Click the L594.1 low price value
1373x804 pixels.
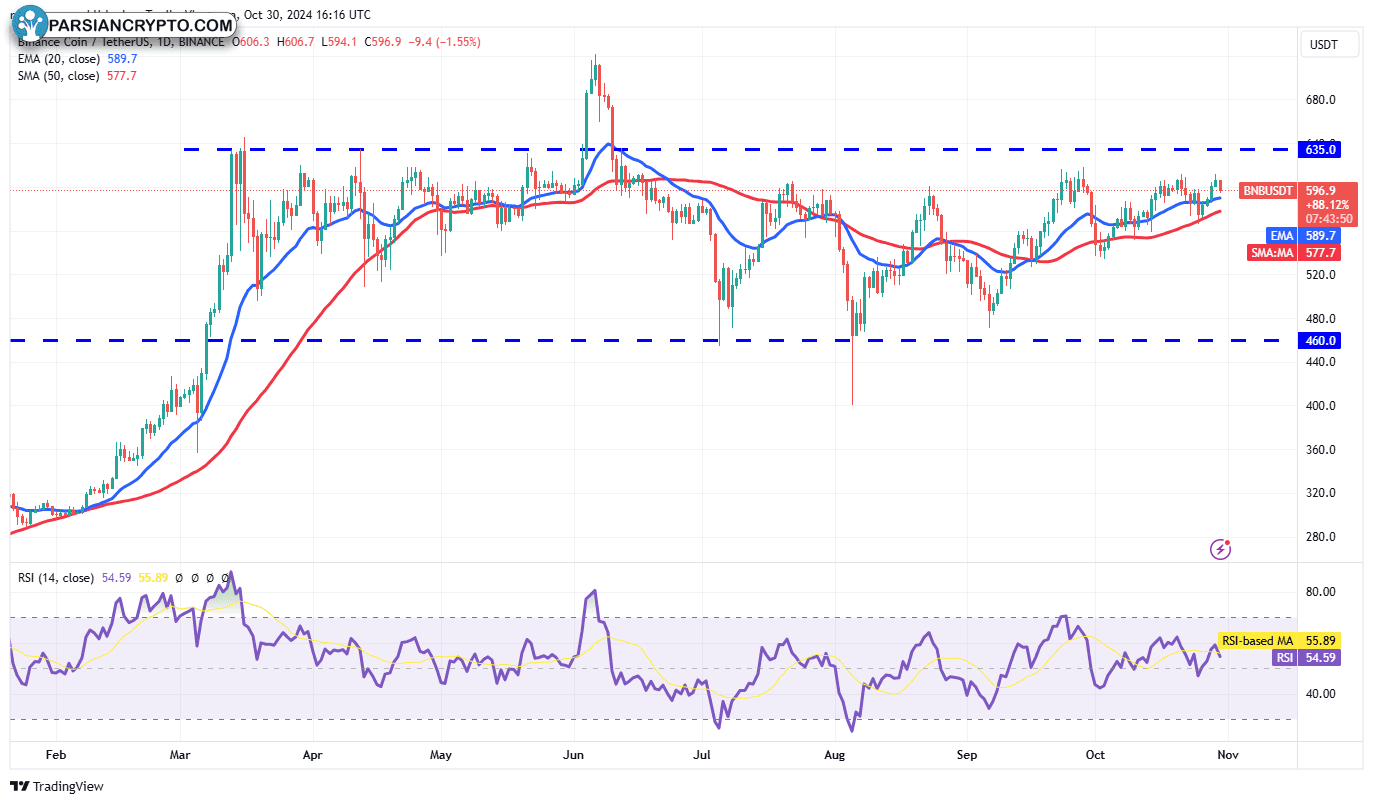click(337, 42)
